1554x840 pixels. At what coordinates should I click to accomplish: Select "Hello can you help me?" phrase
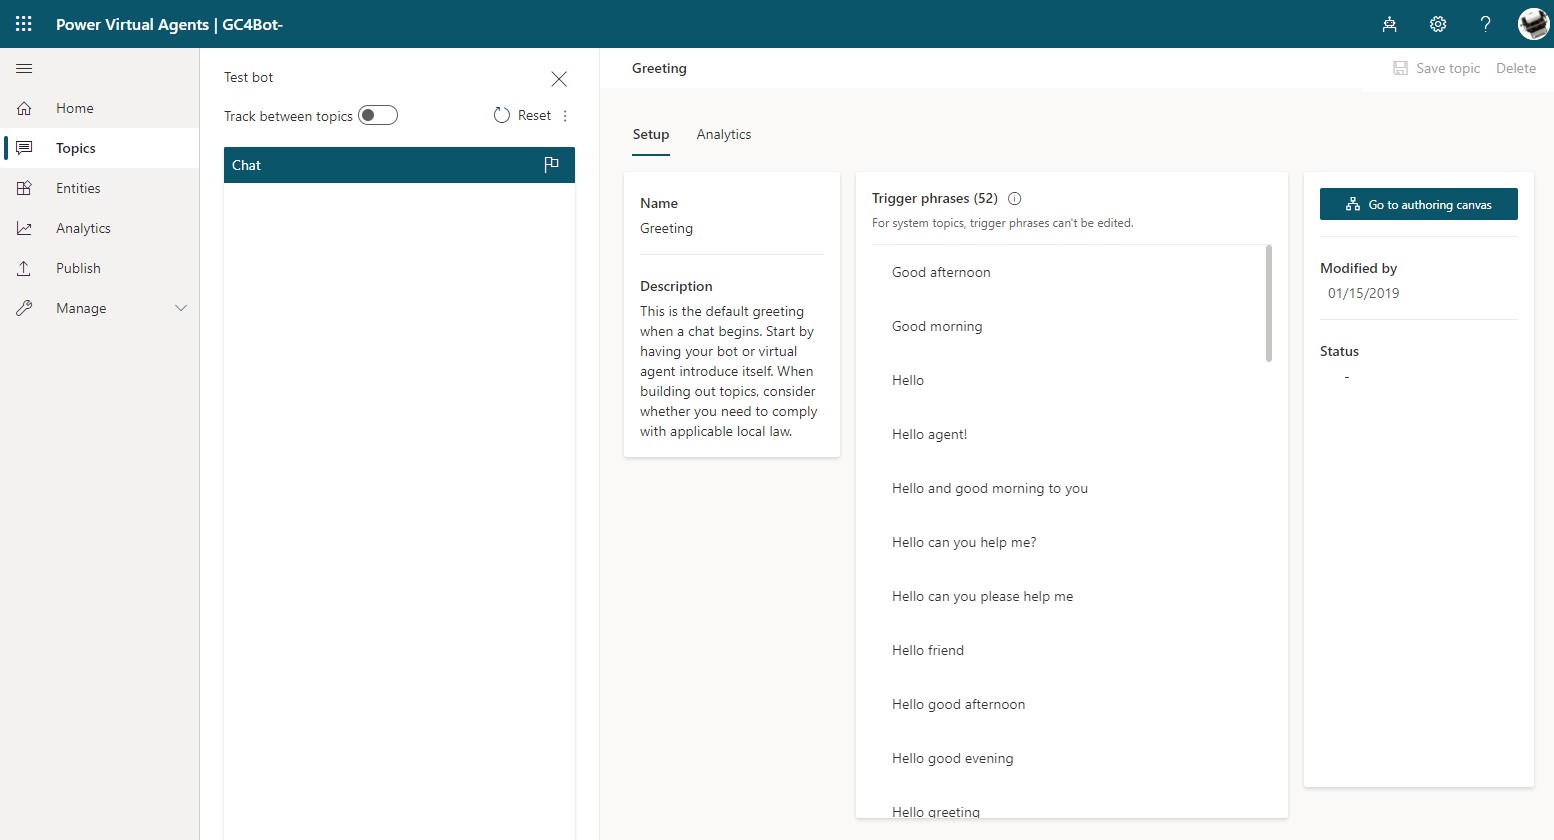point(964,542)
